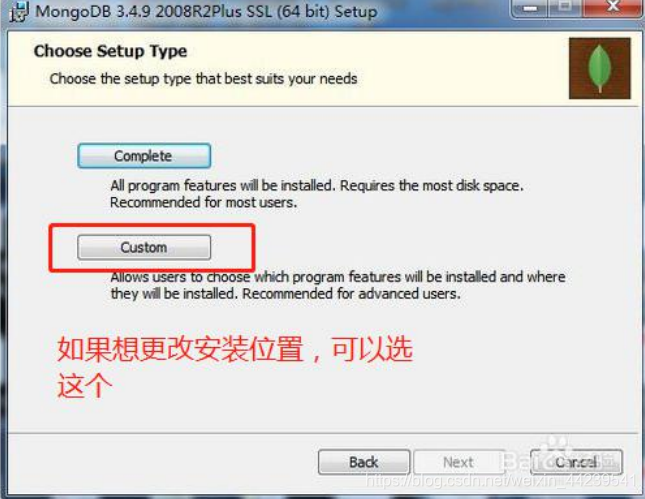Open the blog.csdn.net watermark URL
This screenshot has height=499, width=645.
coord(501,480)
